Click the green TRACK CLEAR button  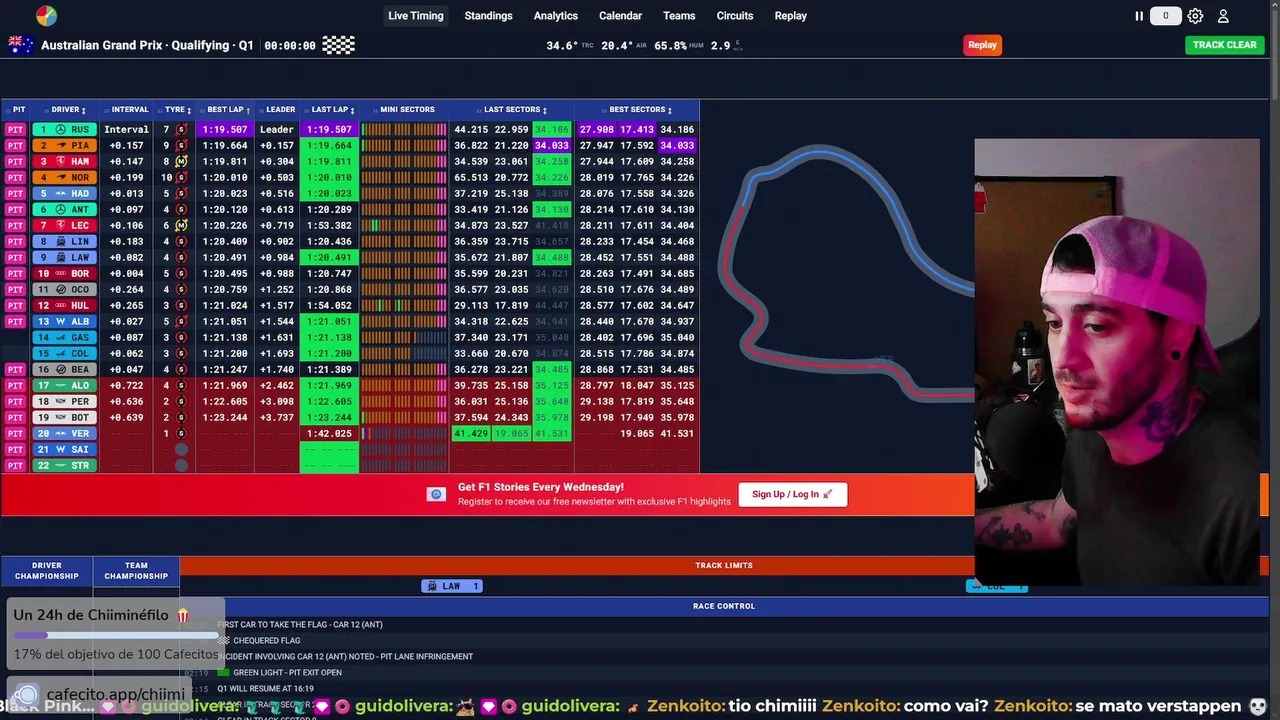point(1224,45)
